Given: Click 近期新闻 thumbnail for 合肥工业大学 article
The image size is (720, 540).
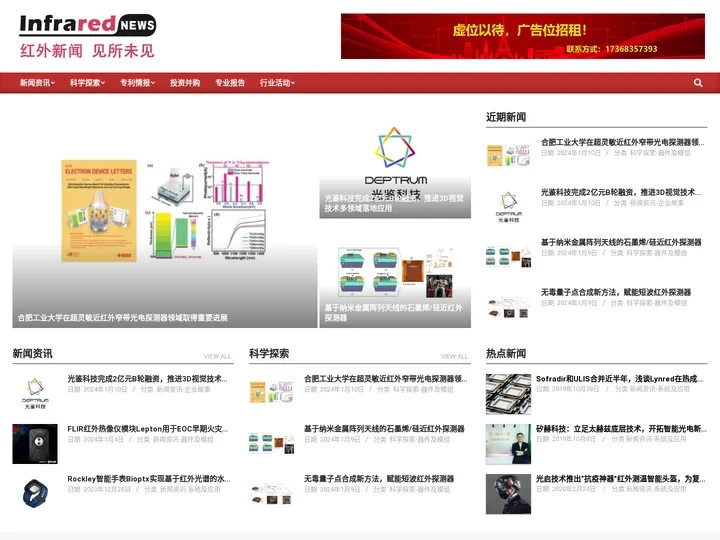Looking at the screenshot, I should (508, 156).
